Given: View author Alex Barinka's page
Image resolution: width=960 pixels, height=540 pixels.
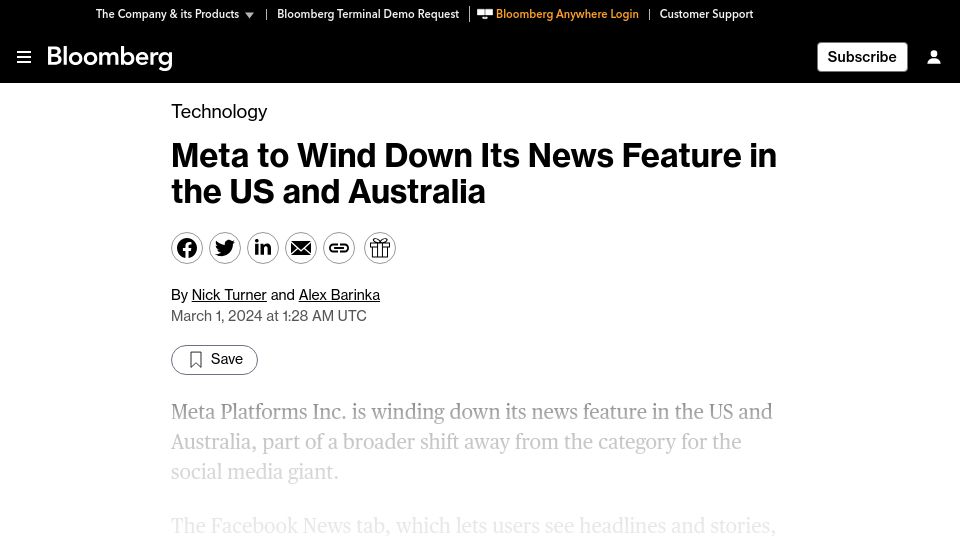Looking at the screenshot, I should [339, 295].
